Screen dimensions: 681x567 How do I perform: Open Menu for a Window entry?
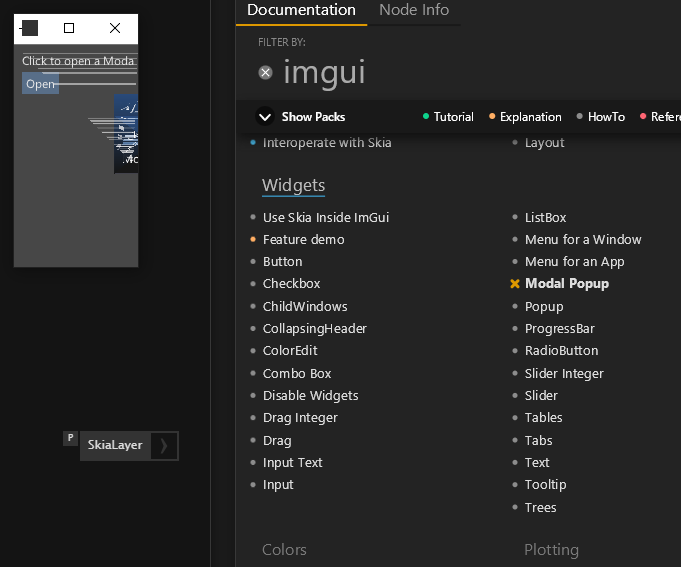pyautogui.click(x=583, y=240)
